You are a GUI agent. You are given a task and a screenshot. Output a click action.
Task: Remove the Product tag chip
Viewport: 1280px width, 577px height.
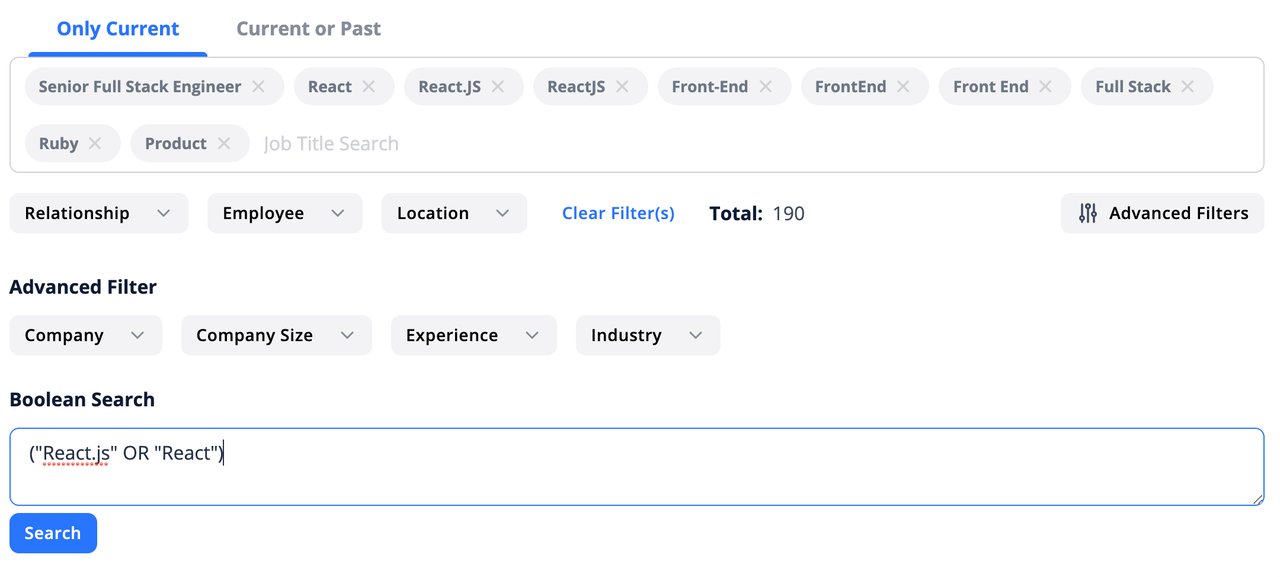(x=224, y=144)
